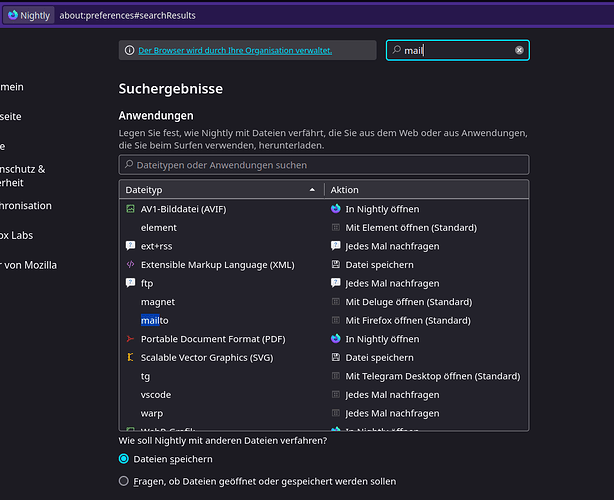Click app icon beside 'Mit Telegram Desktop öffnen'
Image resolution: width=614 pixels, height=500 pixels.
coord(336,376)
